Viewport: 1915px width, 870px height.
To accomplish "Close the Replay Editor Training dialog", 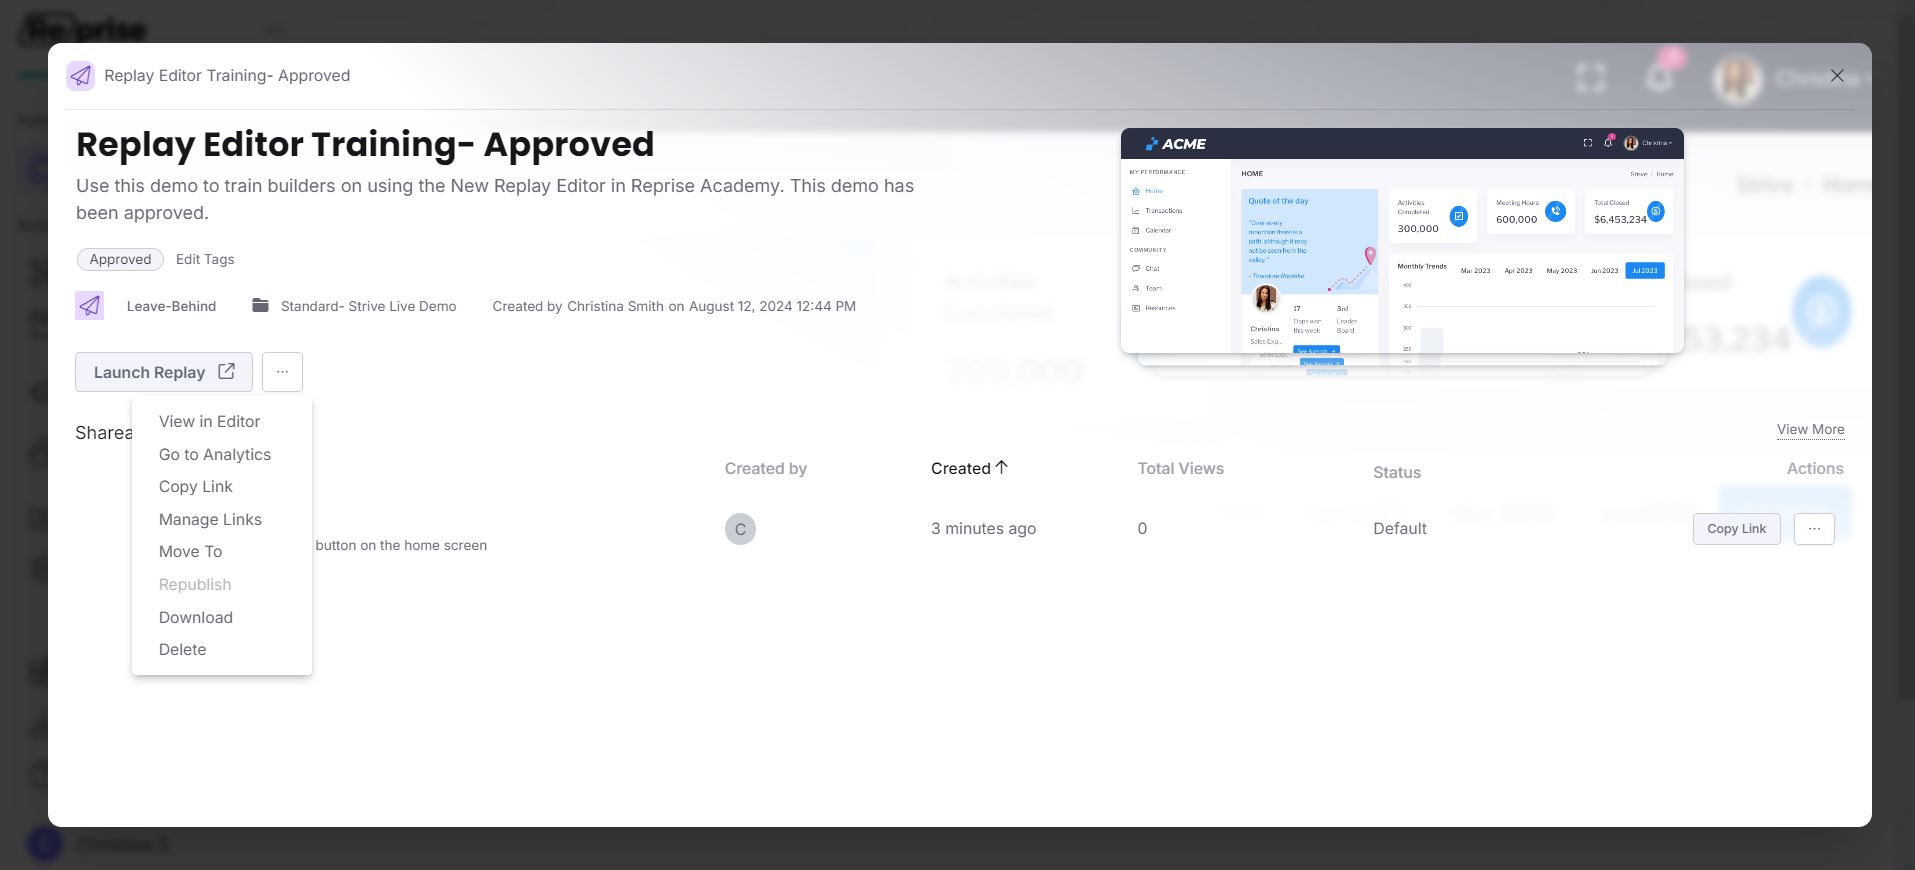I will click(x=1837, y=76).
